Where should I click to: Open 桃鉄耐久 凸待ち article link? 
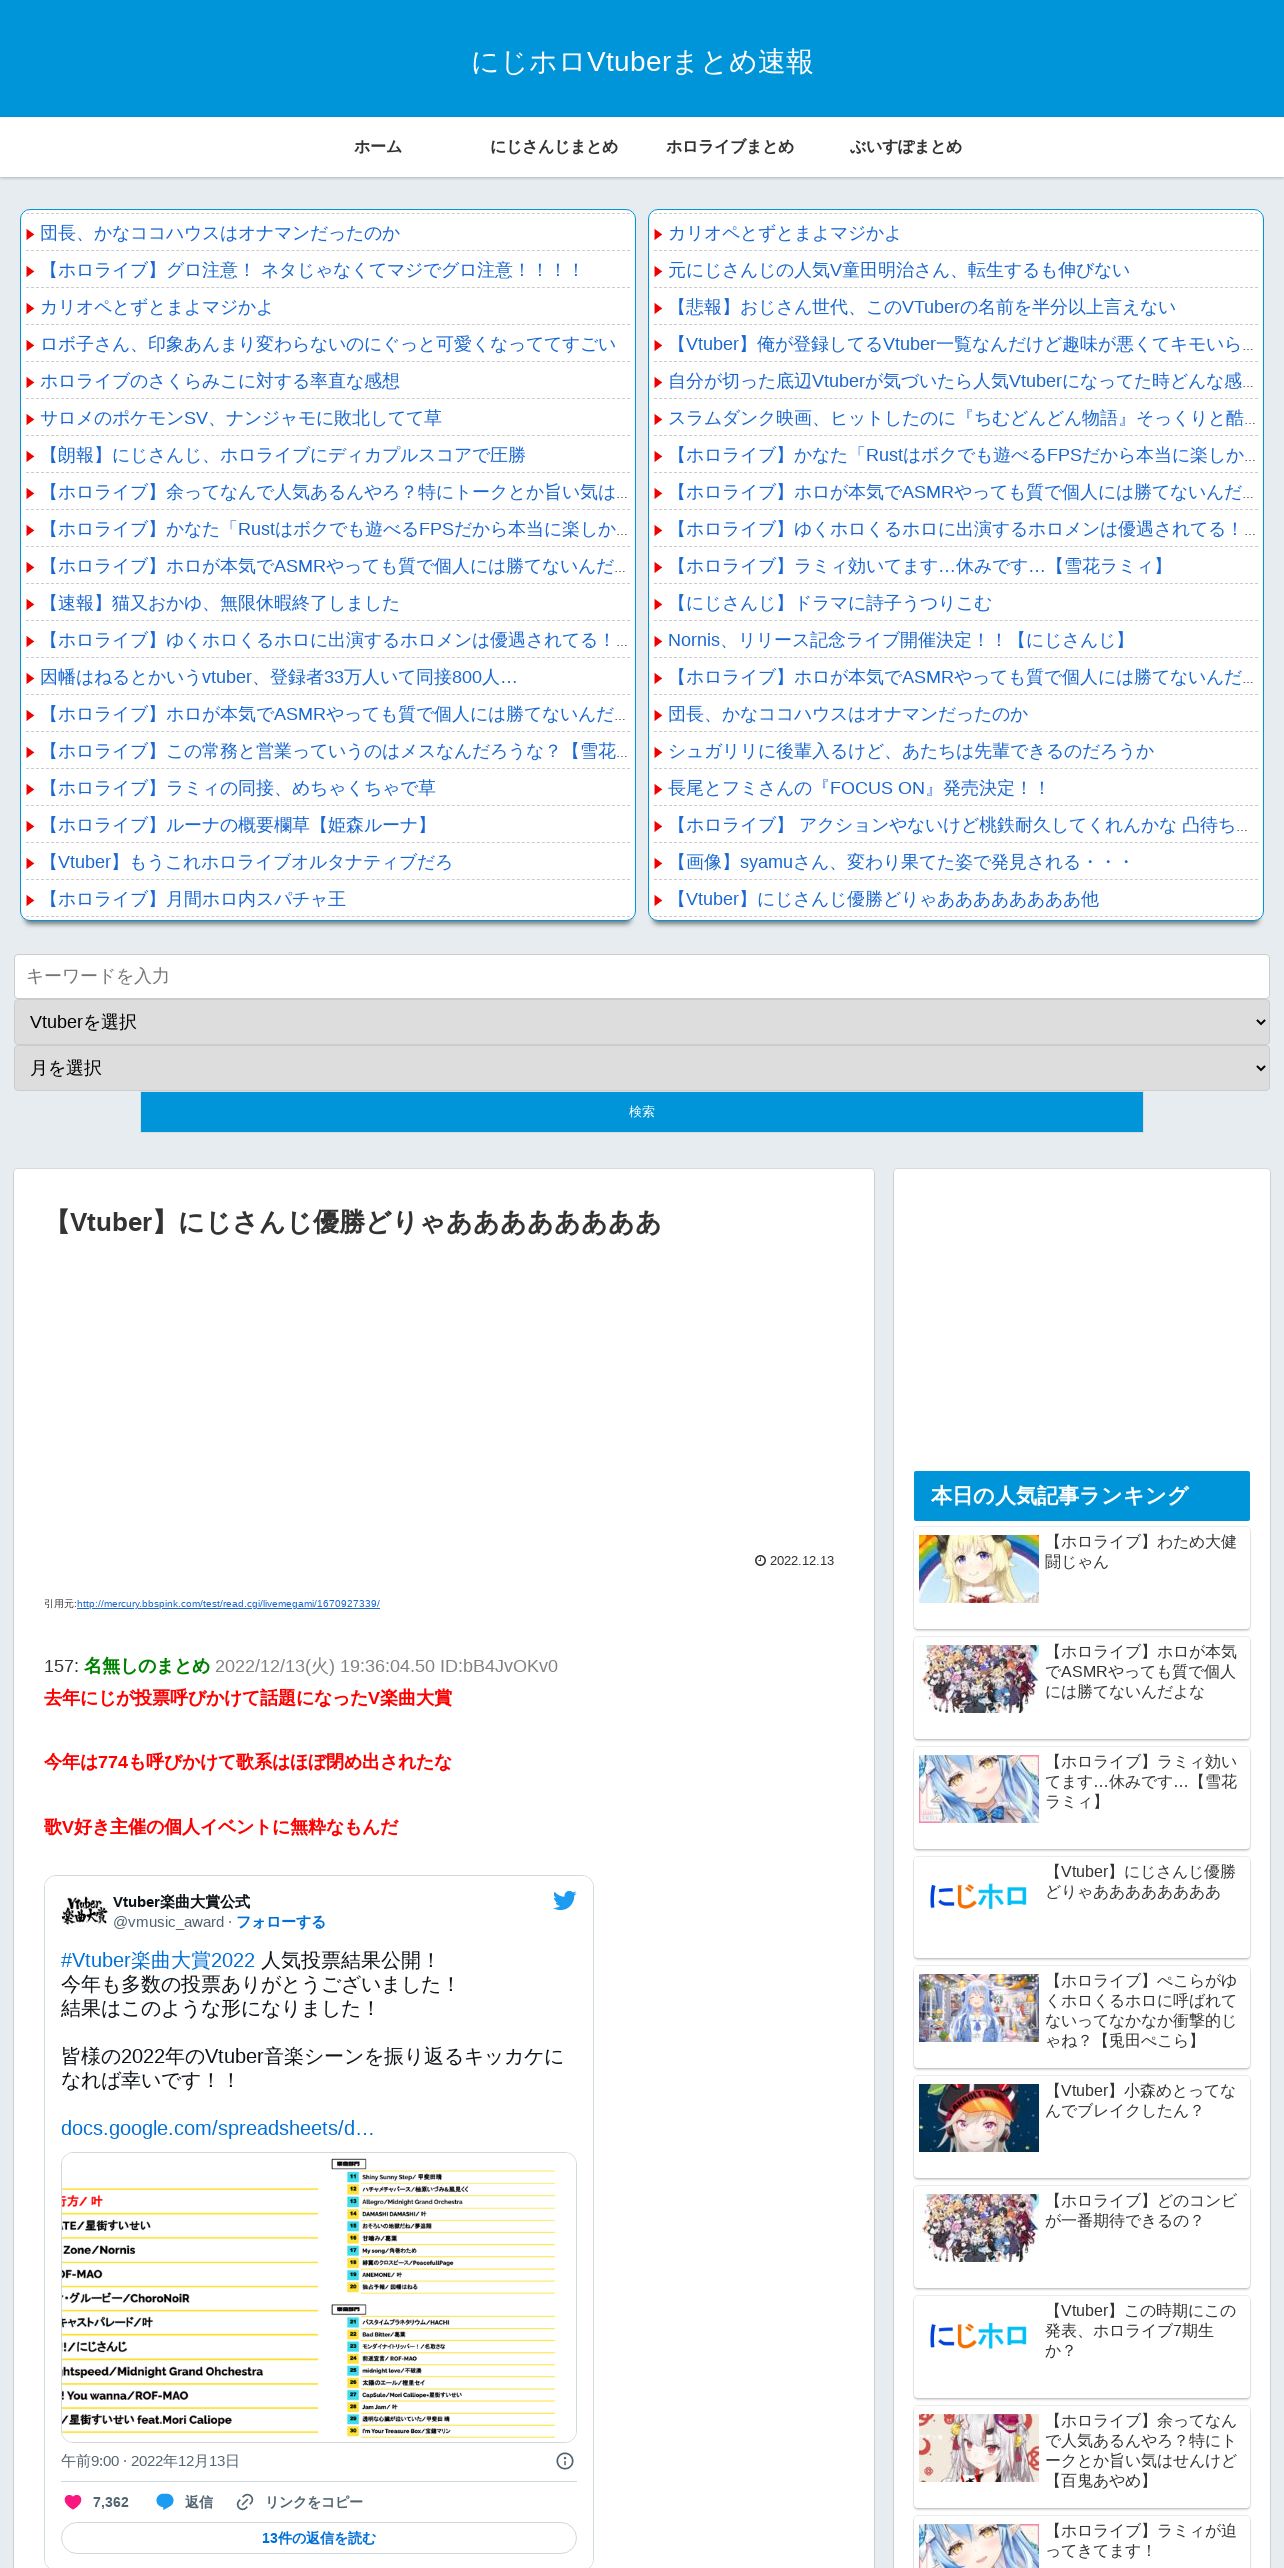pyautogui.click(x=958, y=825)
